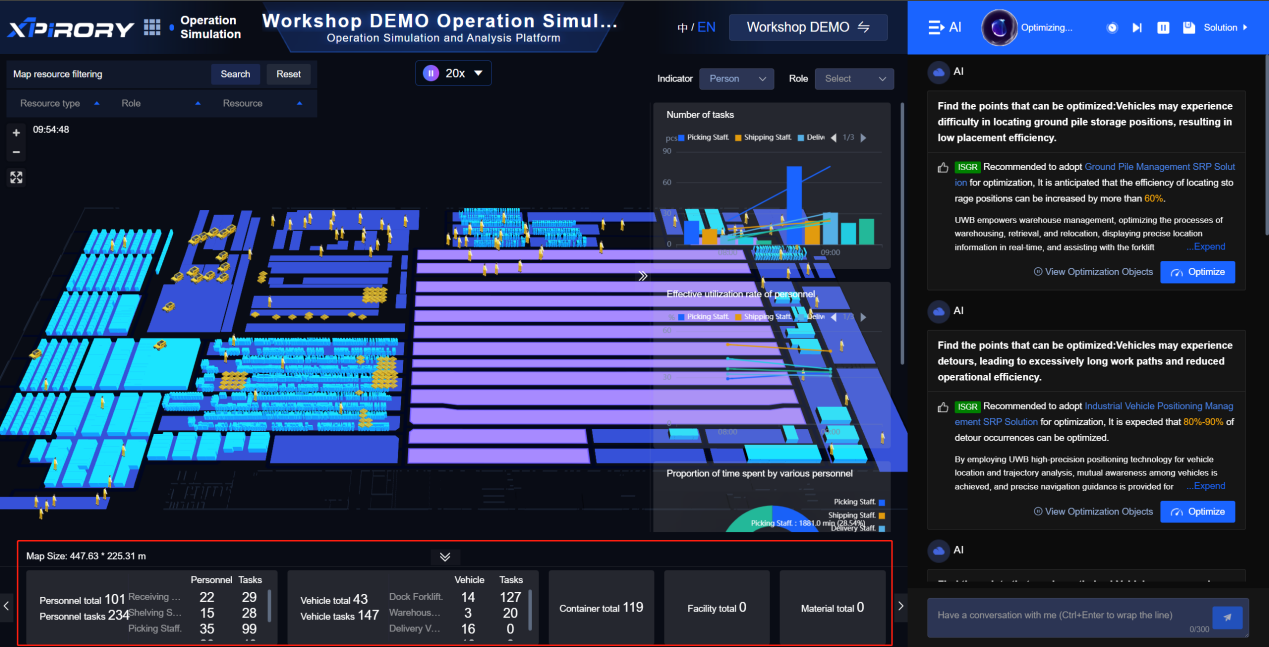Click the timer icon in AI header

[x=1112, y=28]
